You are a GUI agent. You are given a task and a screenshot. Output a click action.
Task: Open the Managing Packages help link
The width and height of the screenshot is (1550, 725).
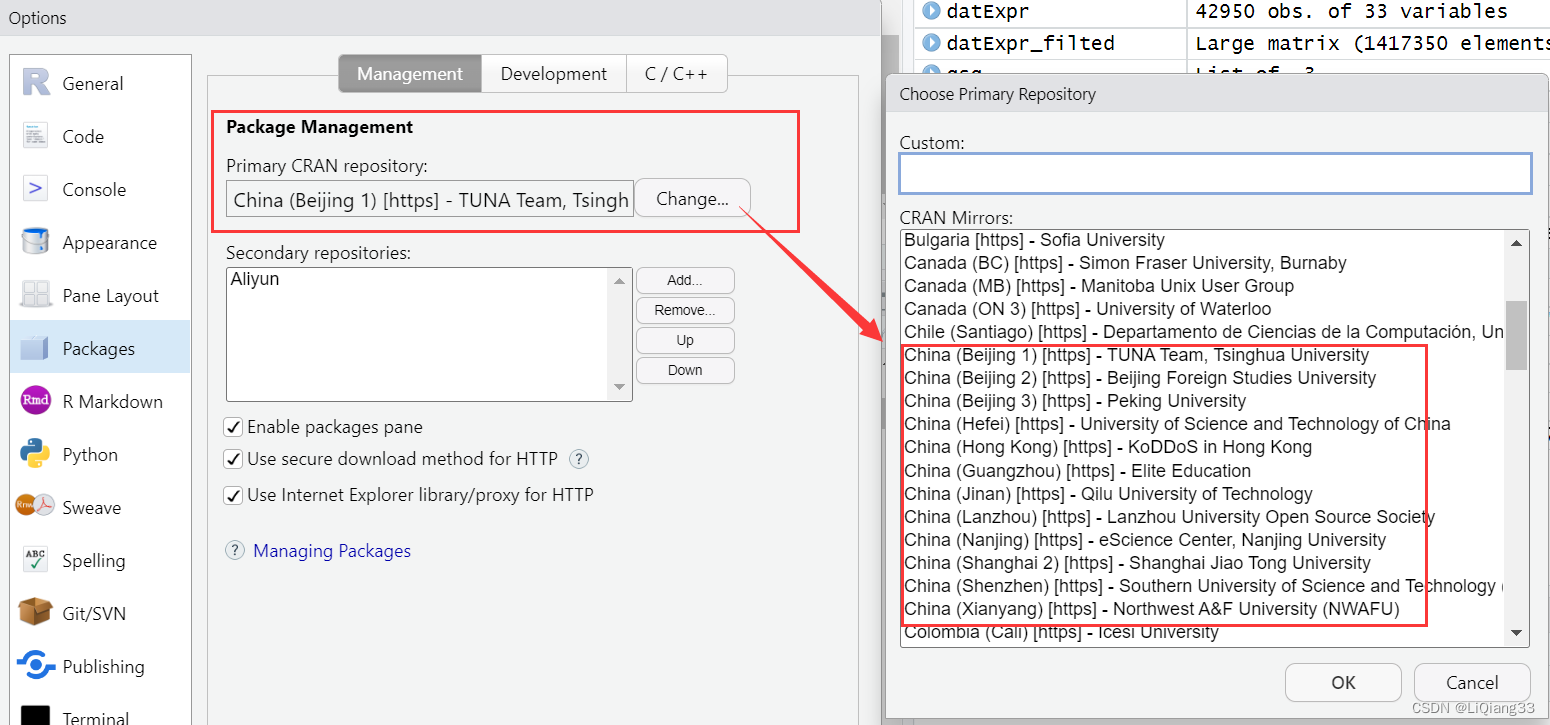point(332,551)
